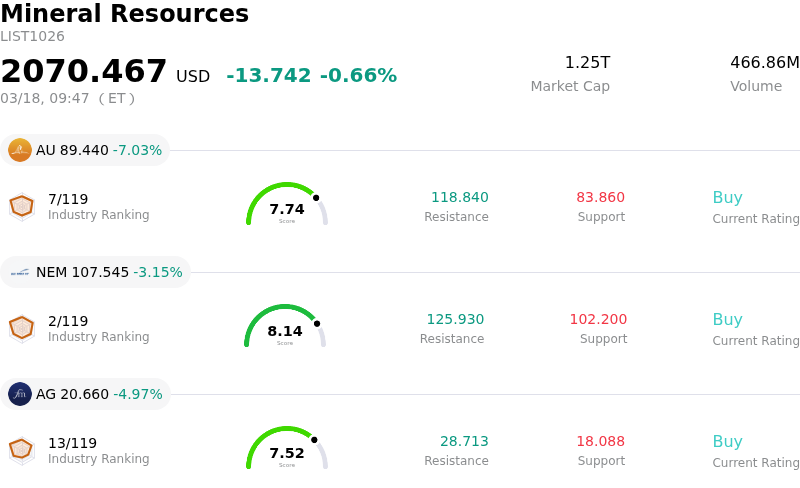Open the Mineral Resources title
This screenshot has width=800, height=488.
[124, 15]
